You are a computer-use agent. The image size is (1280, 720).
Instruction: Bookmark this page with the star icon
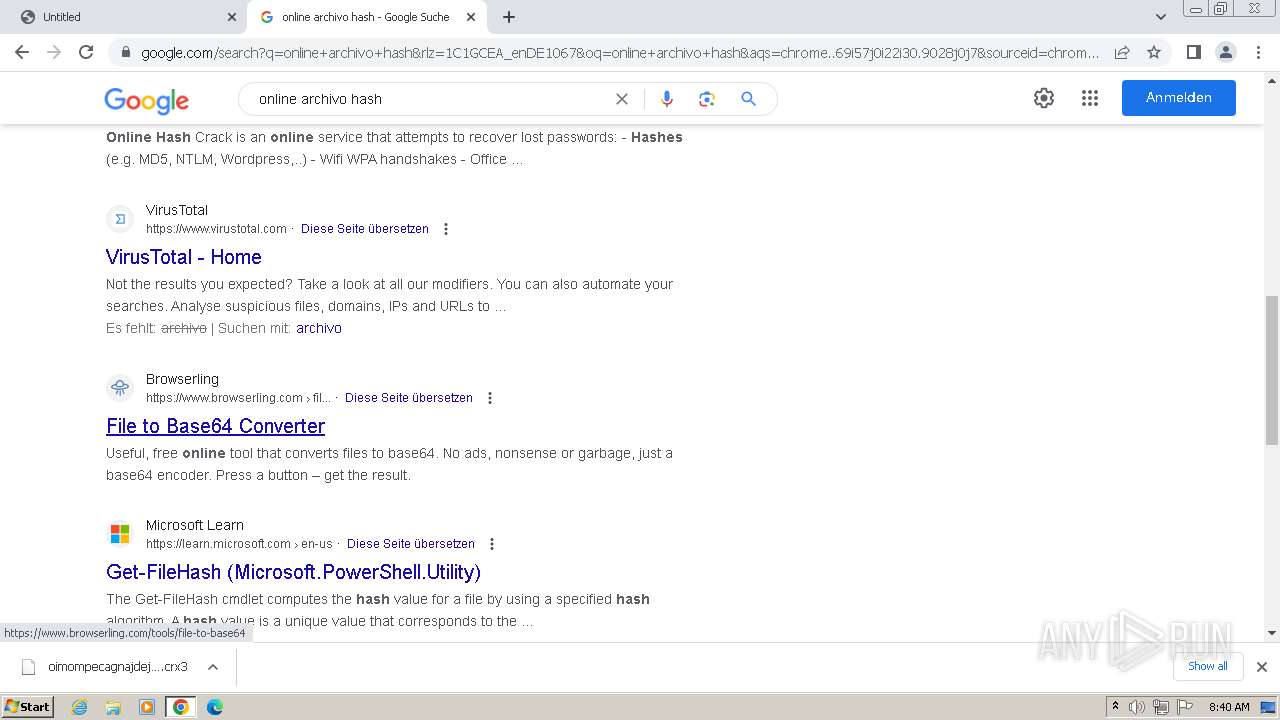[1154, 52]
